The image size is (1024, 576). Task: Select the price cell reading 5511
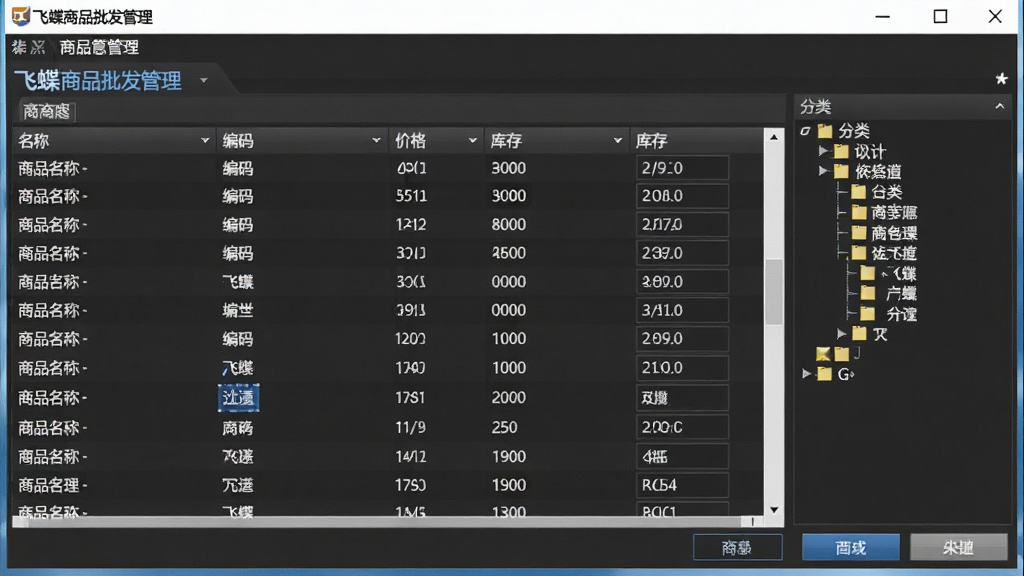411,196
